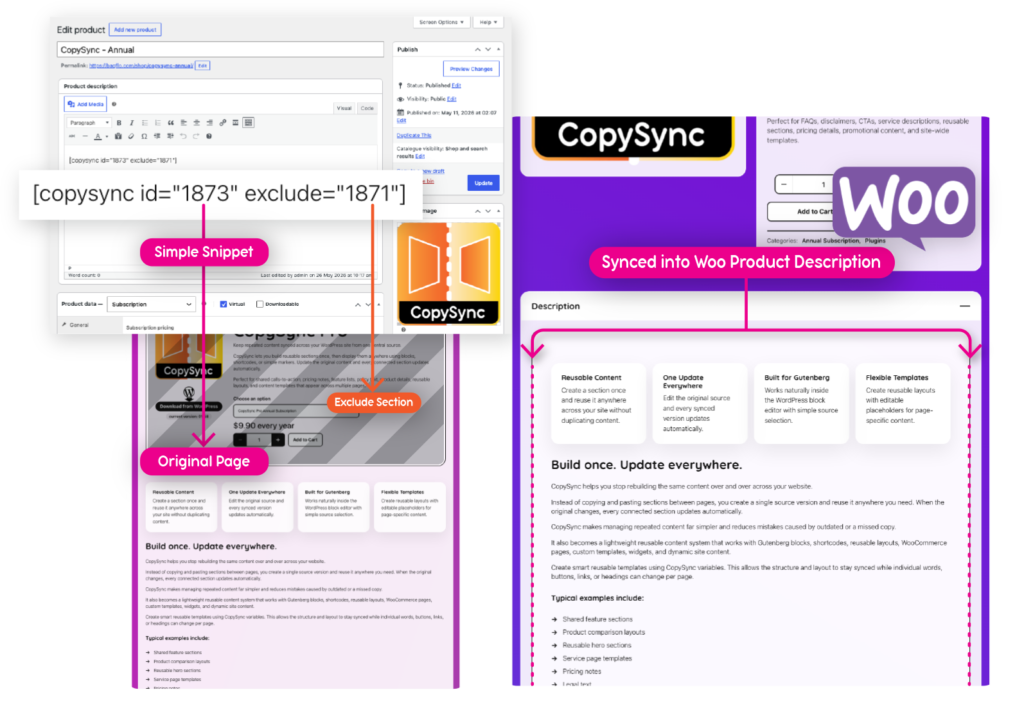Click Add to Cart on Woo product page
Image resolution: width=1024 pixels, height=708 pixels.
[803, 212]
